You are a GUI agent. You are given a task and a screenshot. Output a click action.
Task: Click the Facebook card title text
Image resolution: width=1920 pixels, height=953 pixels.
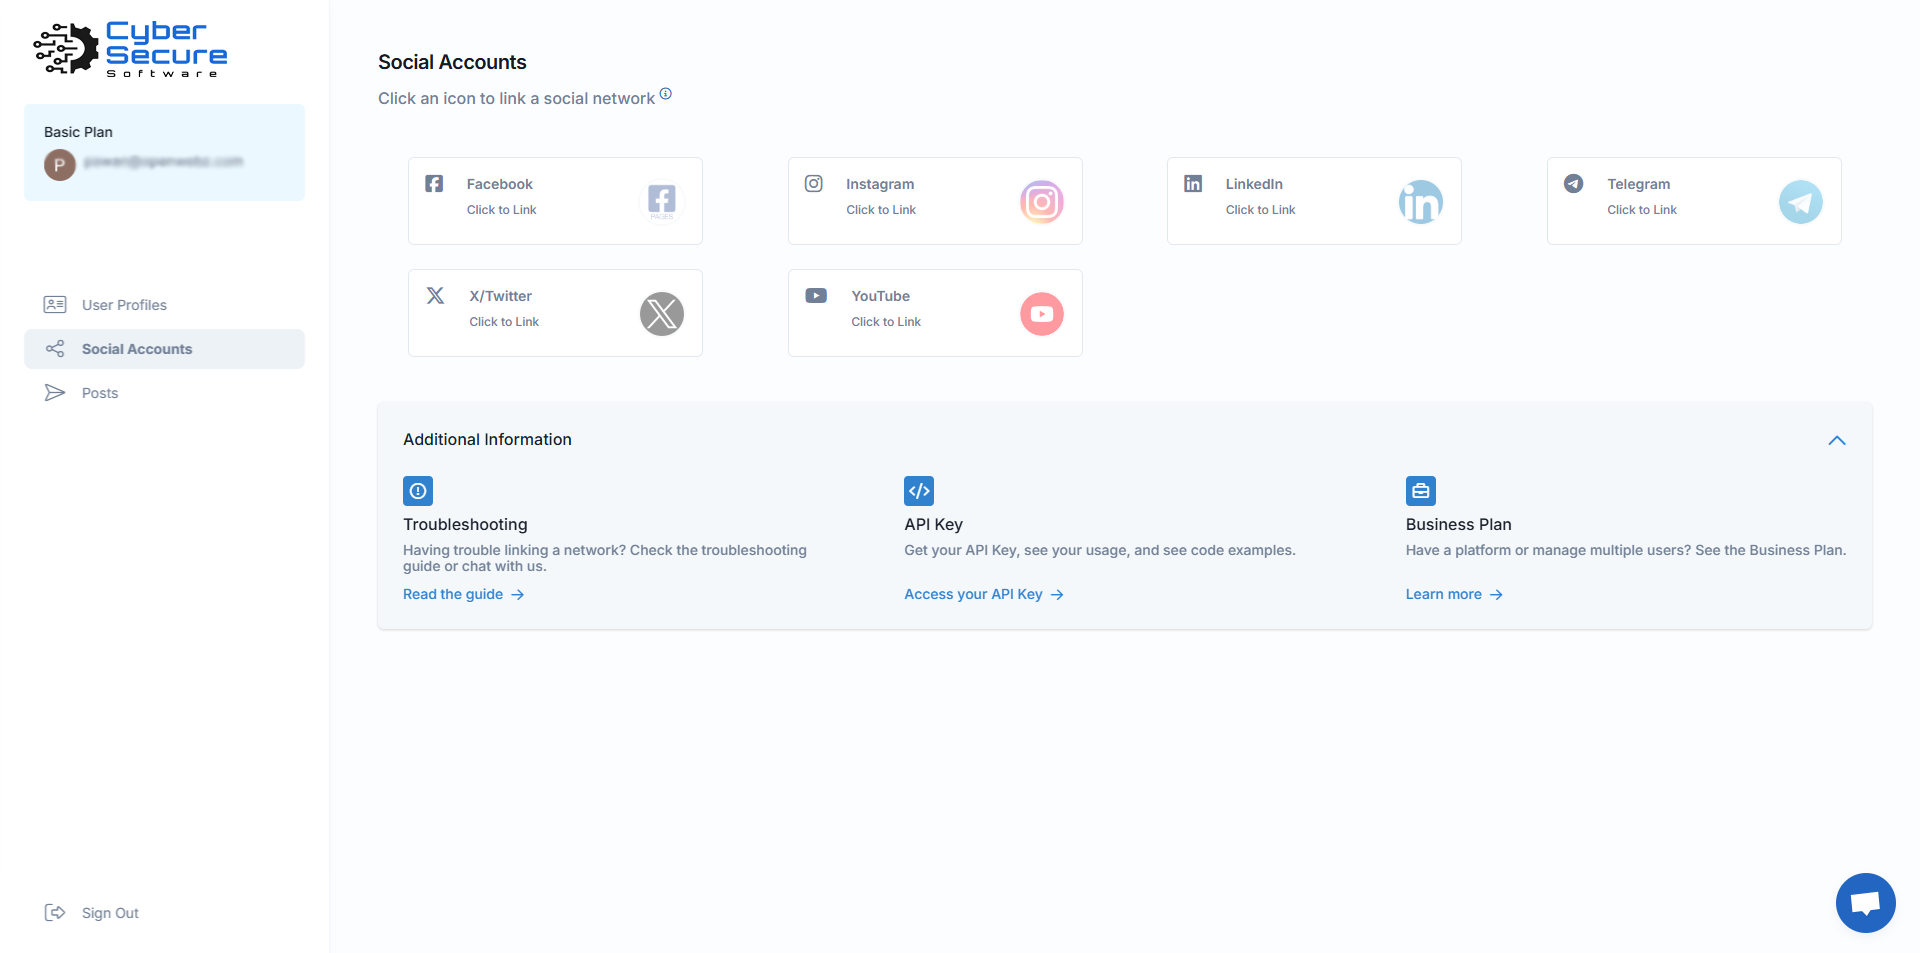click(499, 184)
